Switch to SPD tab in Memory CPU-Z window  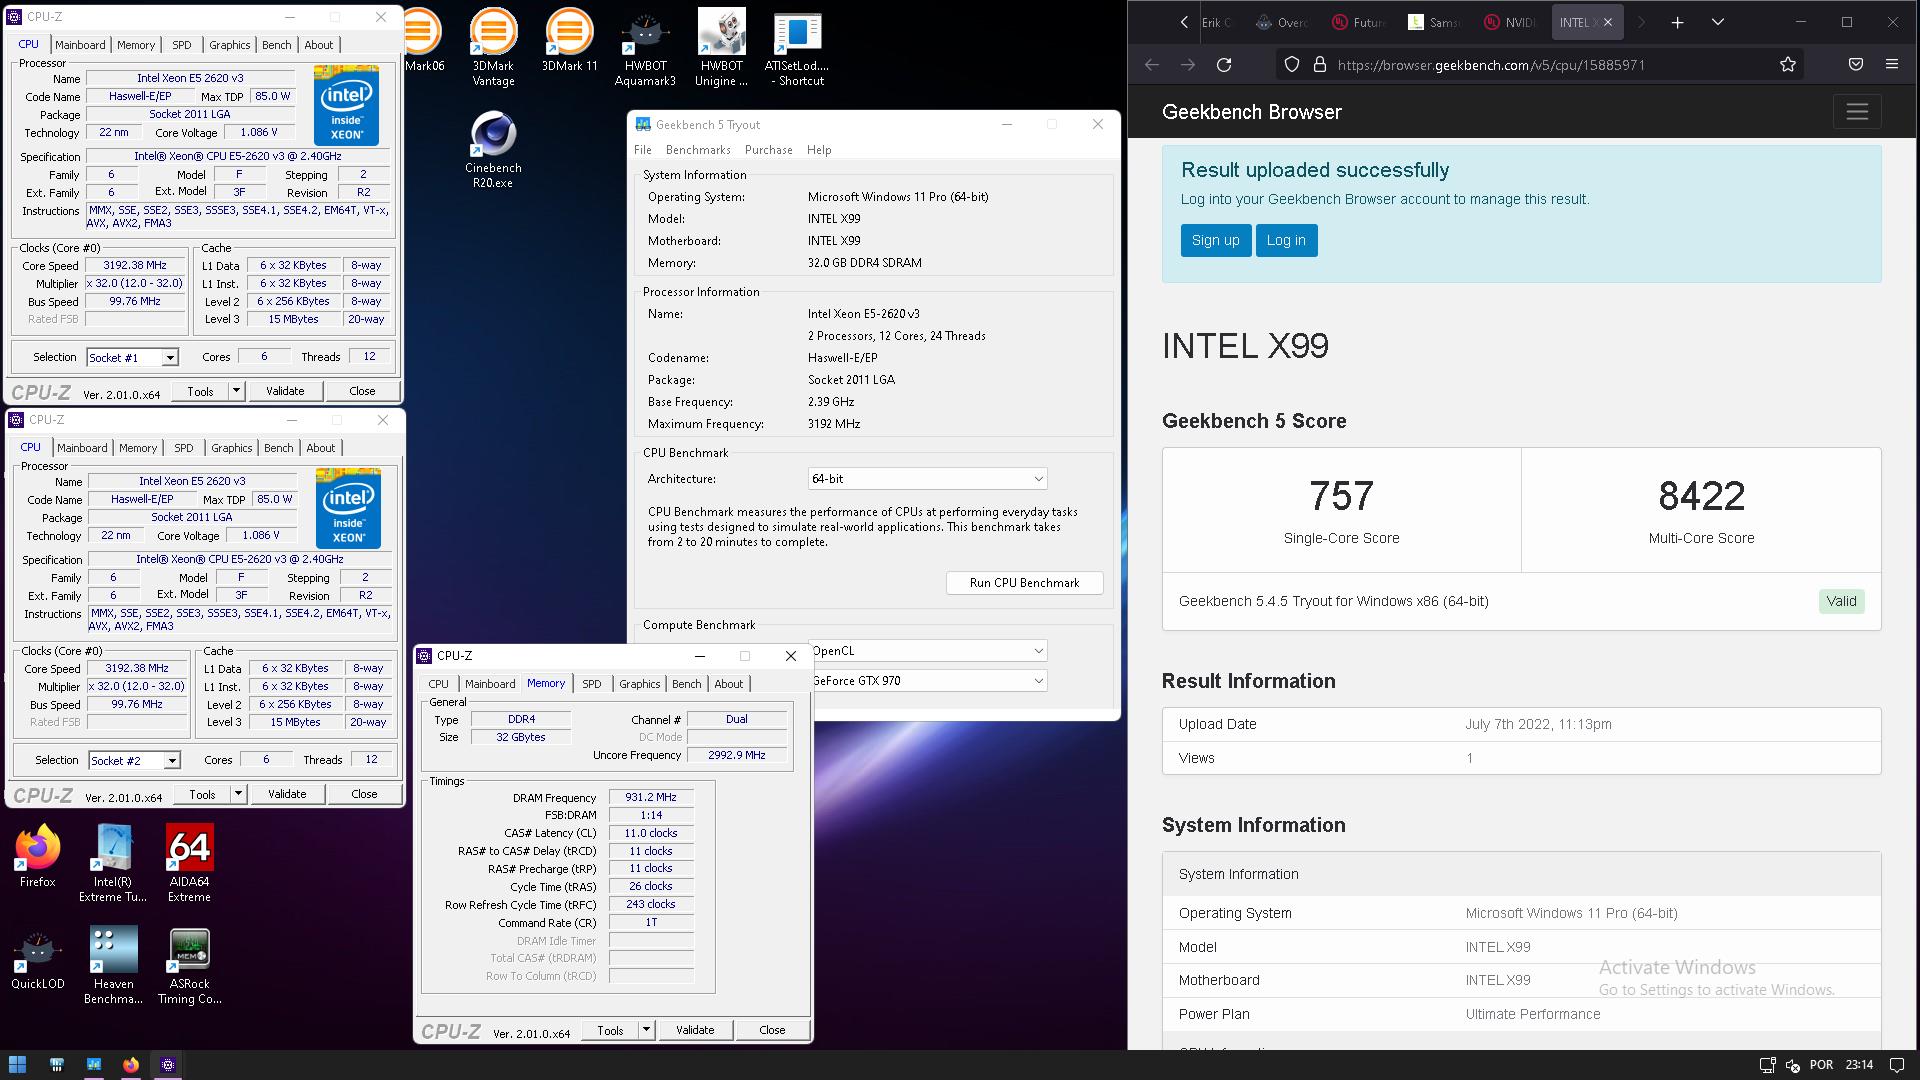(x=592, y=684)
